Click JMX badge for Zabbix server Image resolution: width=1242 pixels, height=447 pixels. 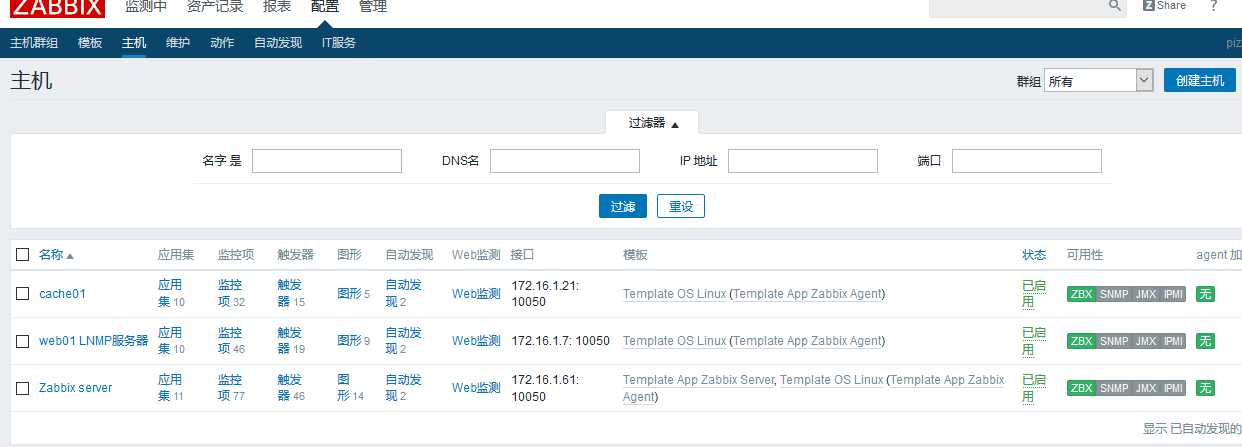tap(1146, 388)
